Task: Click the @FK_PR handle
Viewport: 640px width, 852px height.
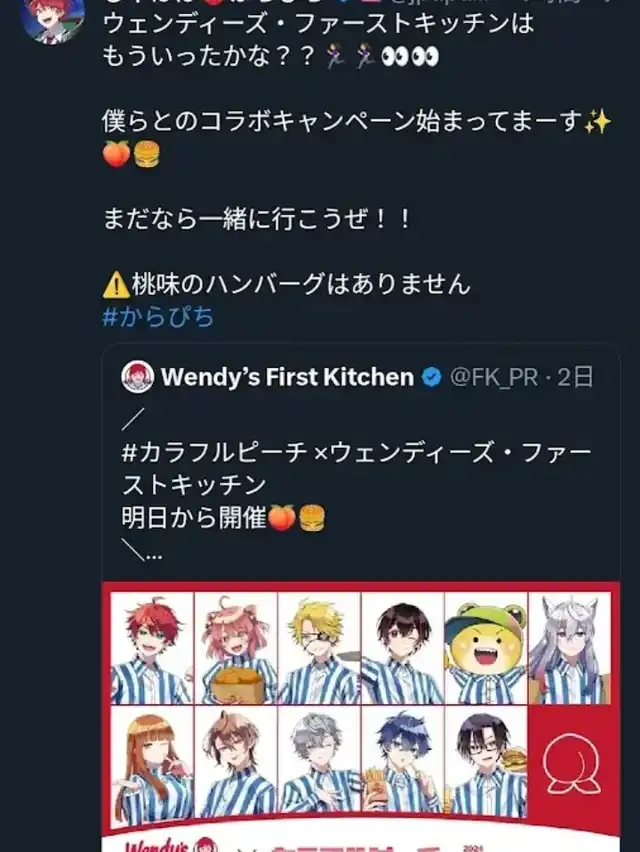Action: tap(493, 377)
